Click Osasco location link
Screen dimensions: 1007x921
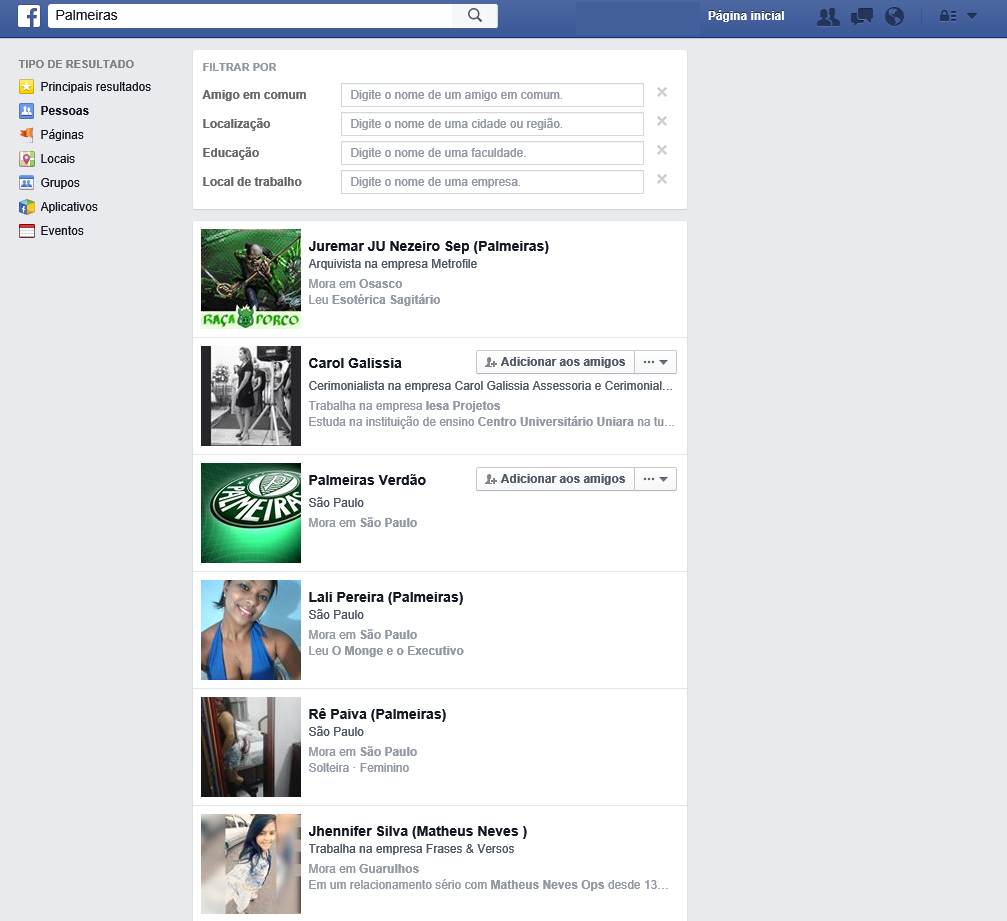[380, 283]
